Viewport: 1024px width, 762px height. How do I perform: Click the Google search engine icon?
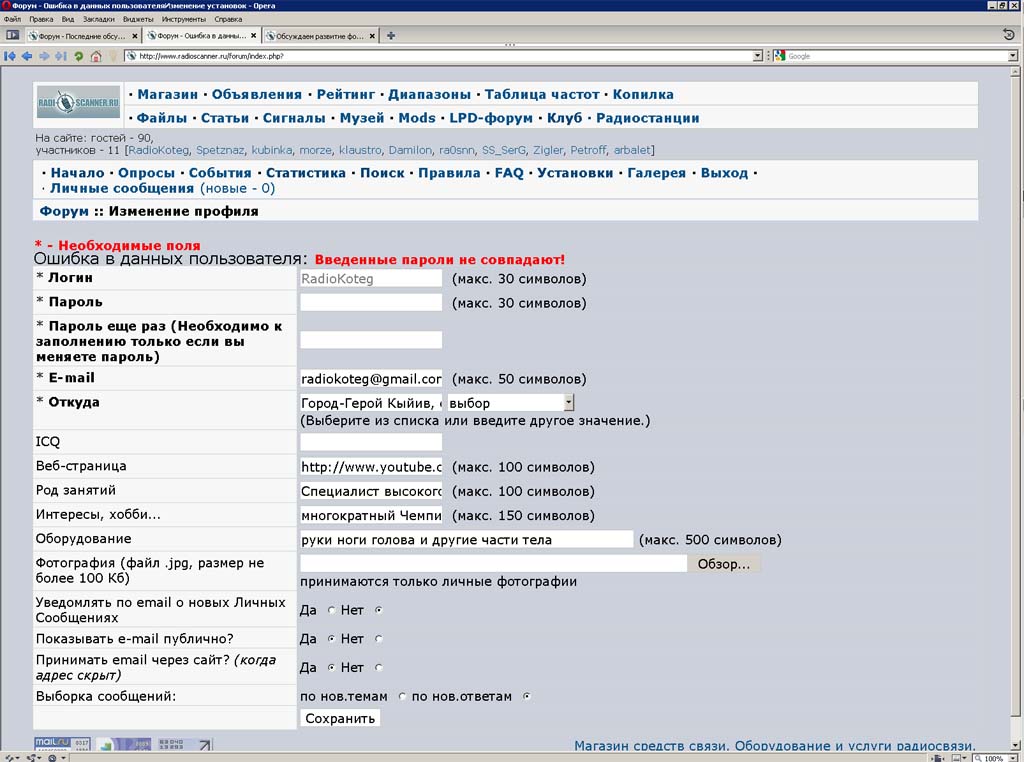779,56
